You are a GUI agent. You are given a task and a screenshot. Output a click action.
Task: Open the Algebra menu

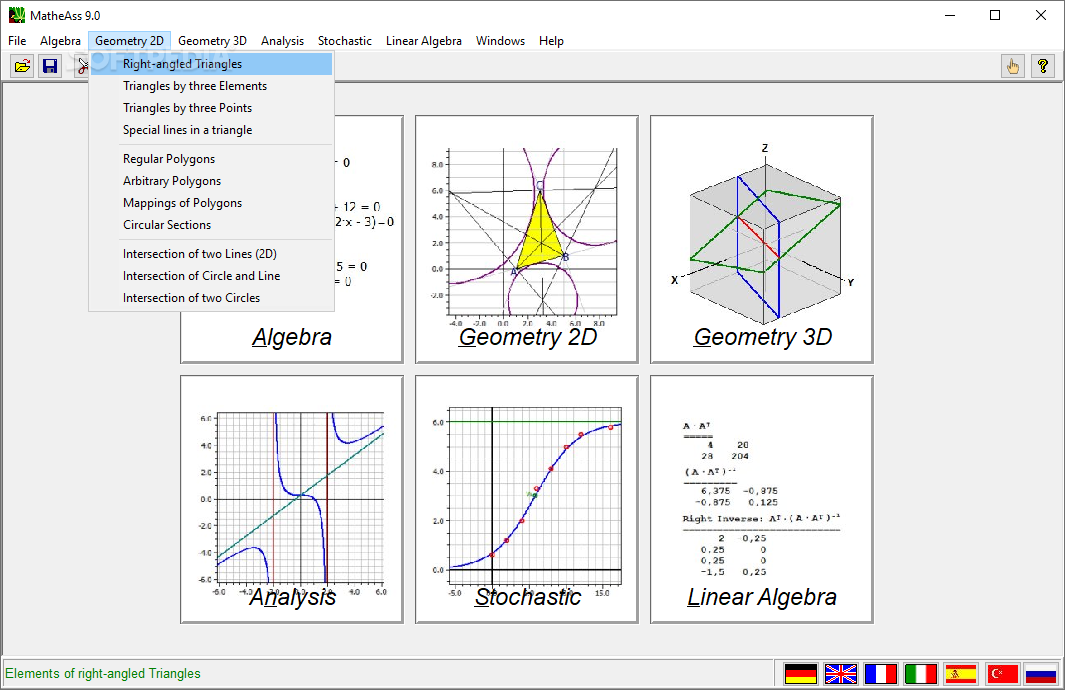[x=60, y=41]
